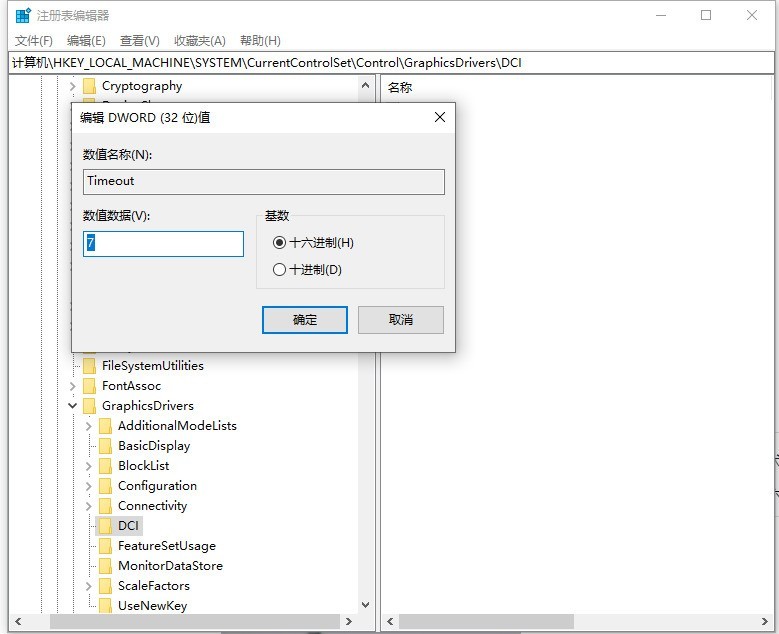Select the BasicDisplay tree item
Image resolution: width=779 pixels, height=634 pixels.
point(154,446)
